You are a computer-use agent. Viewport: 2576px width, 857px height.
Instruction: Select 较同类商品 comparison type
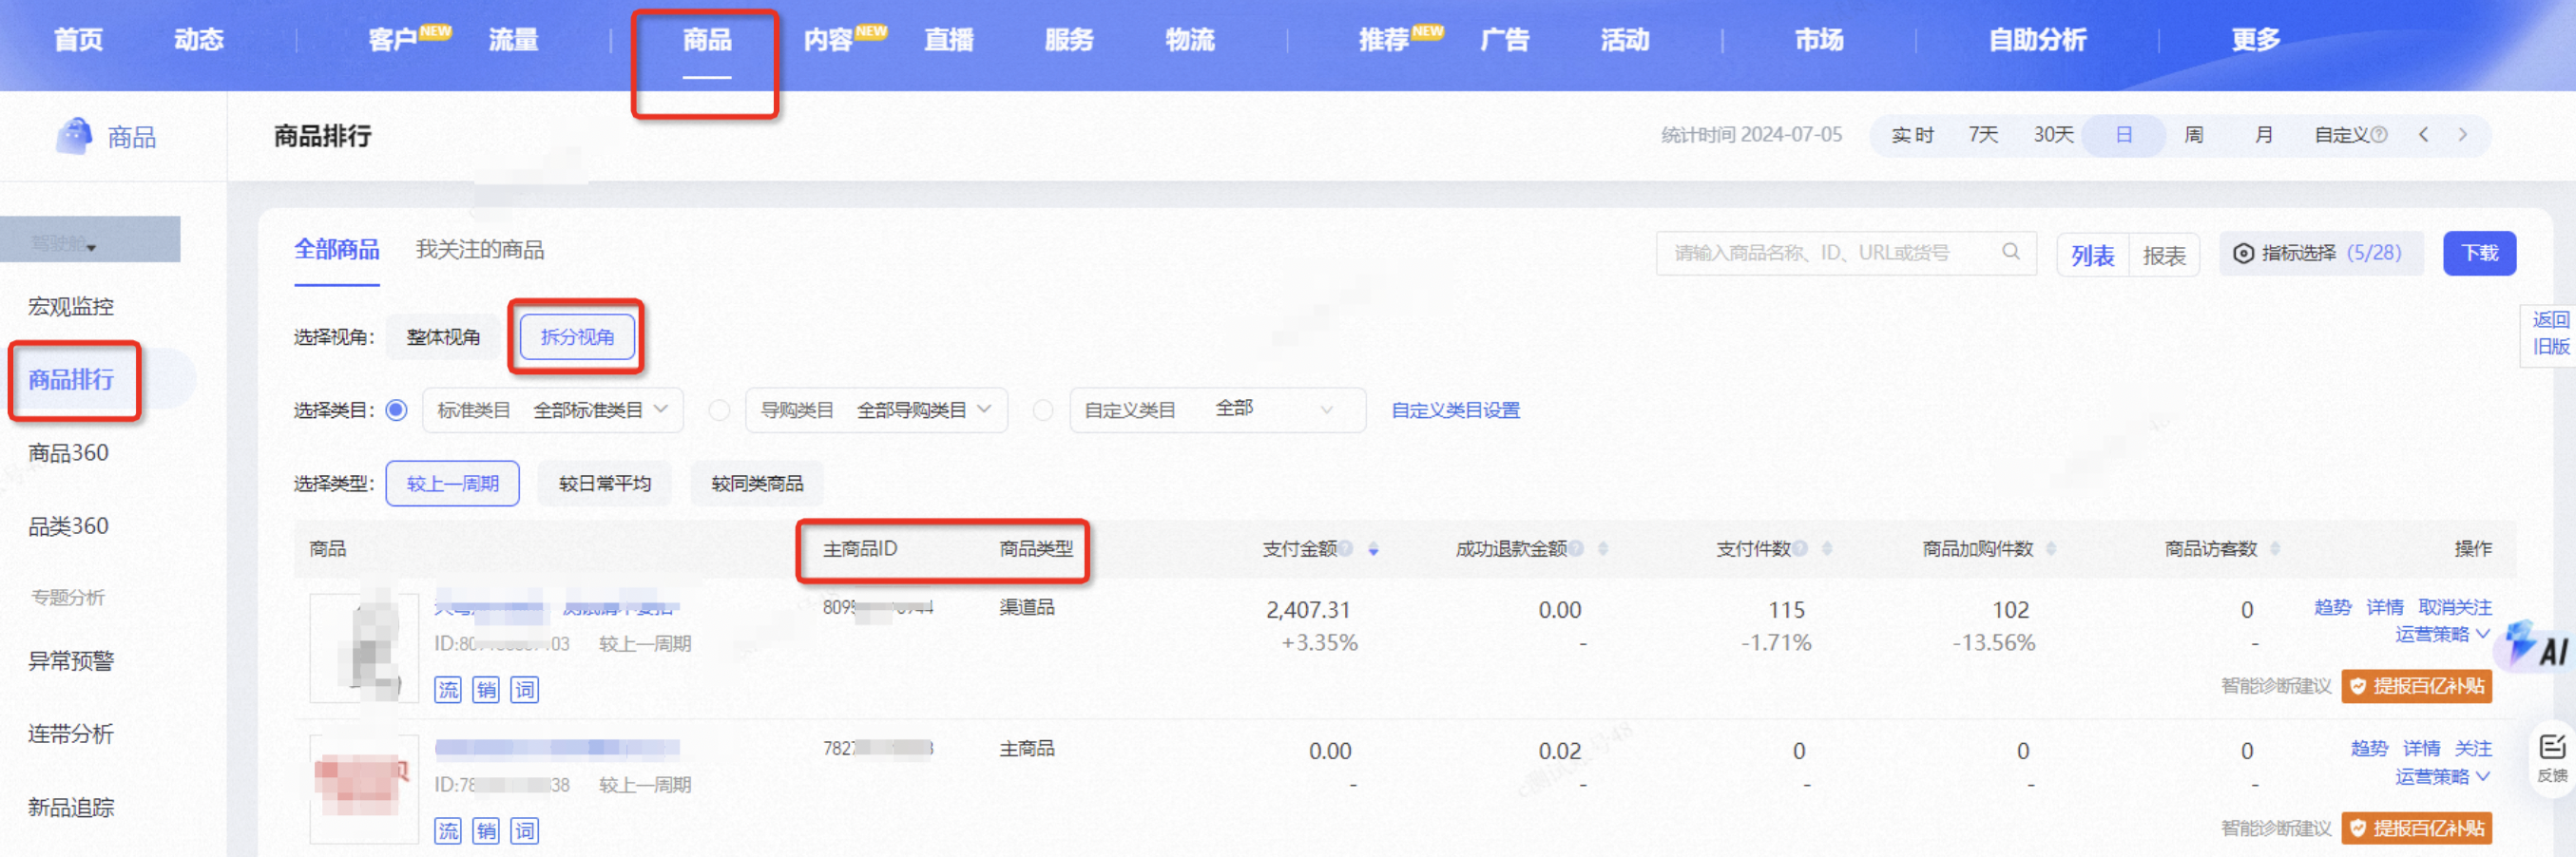(x=757, y=483)
